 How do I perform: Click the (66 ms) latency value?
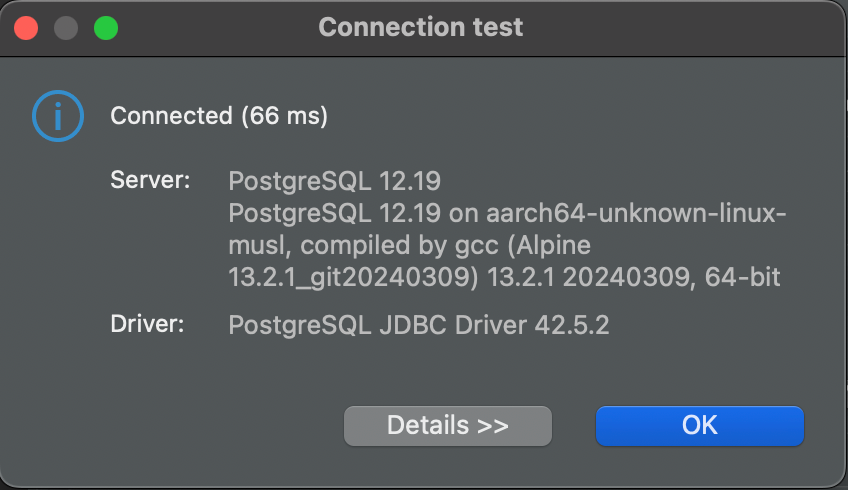(284, 116)
